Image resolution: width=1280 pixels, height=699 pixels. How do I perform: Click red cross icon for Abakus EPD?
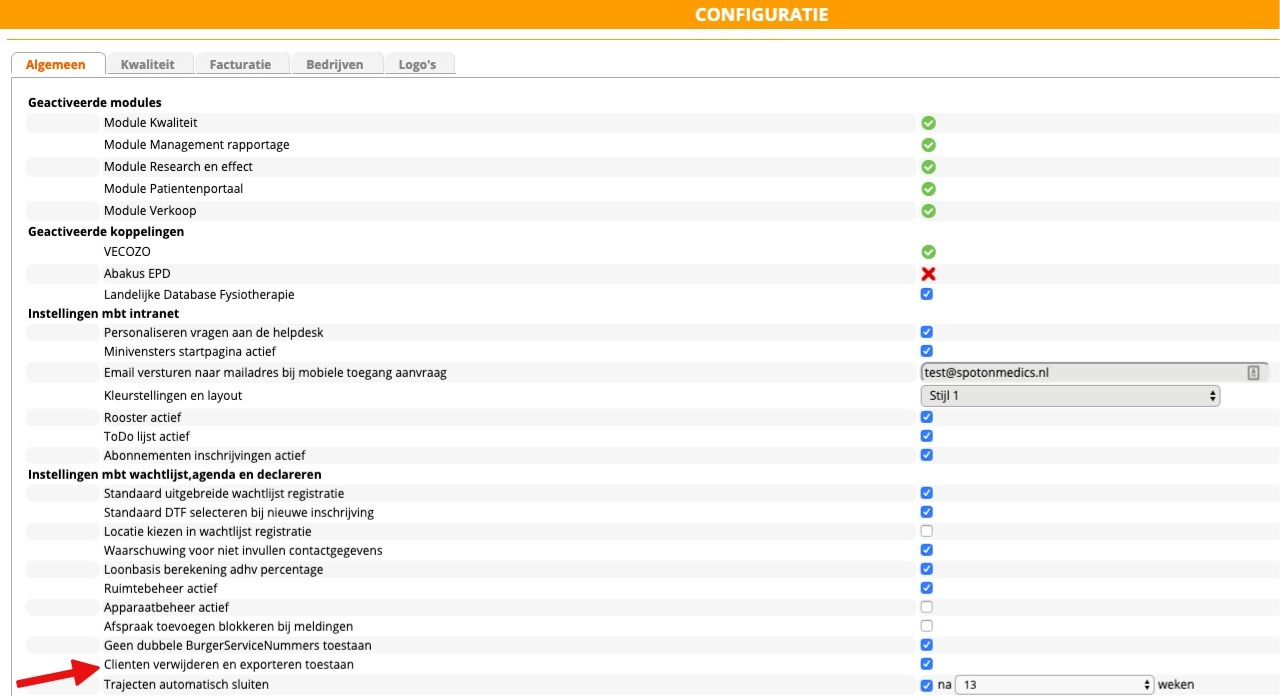pos(928,274)
